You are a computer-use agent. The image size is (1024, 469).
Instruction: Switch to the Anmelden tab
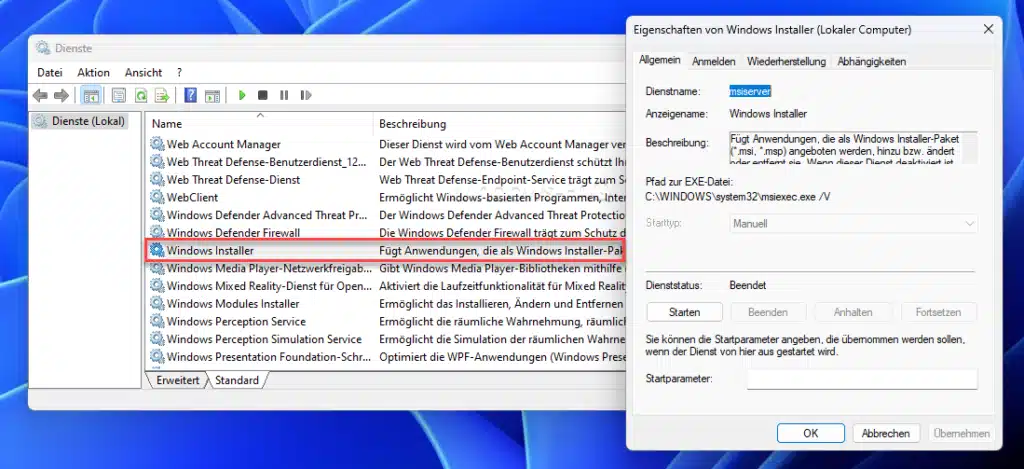pyautogui.click(x=714, y=61)
